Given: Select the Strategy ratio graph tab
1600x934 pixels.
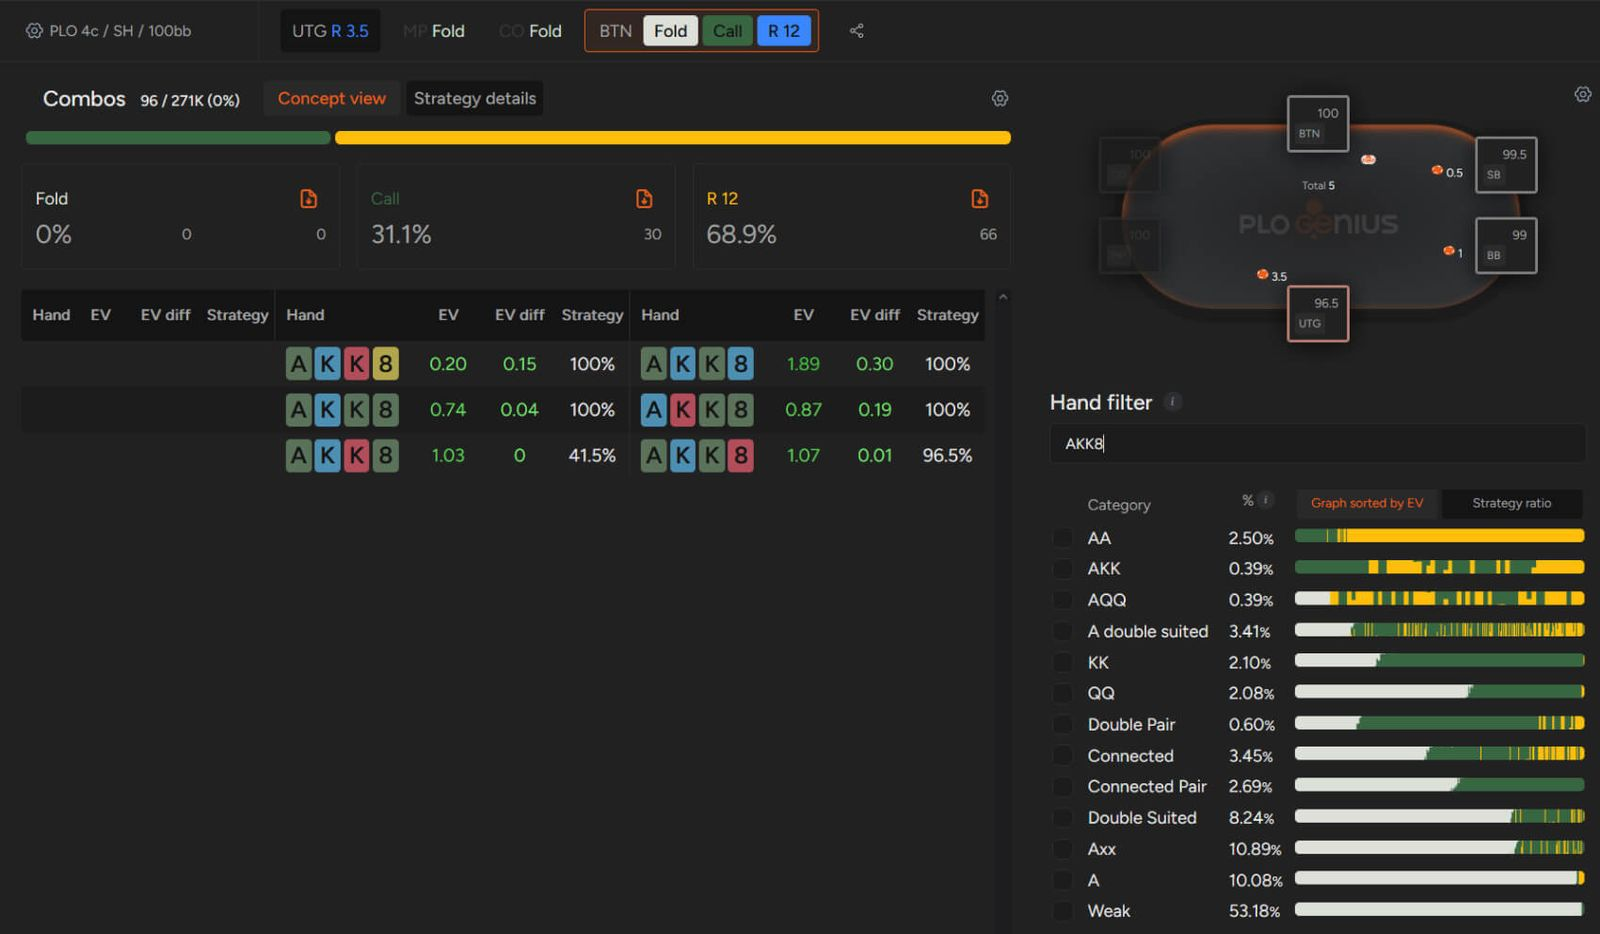Looking at the screenshot, I should click(1511, 503).
